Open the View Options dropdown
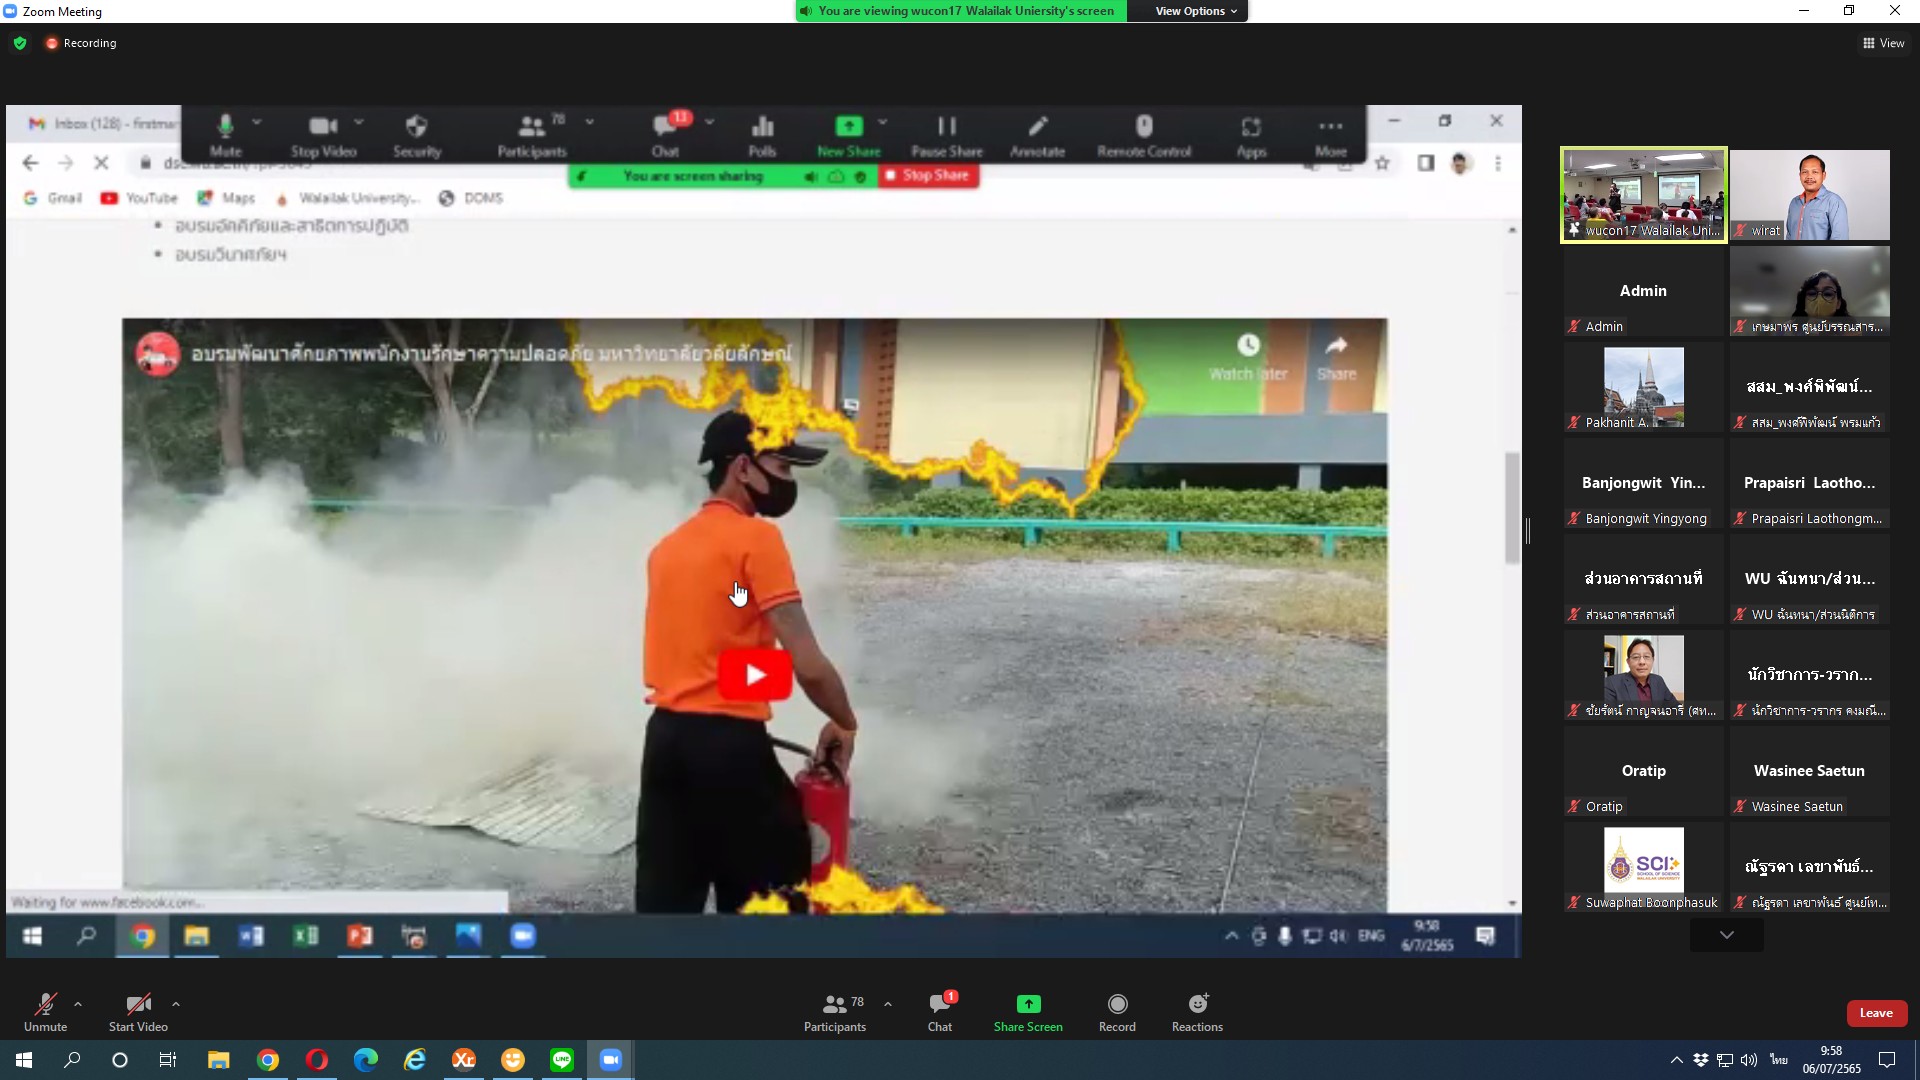Viewport: 1920px width, 1080px height. coord(1195,11)
